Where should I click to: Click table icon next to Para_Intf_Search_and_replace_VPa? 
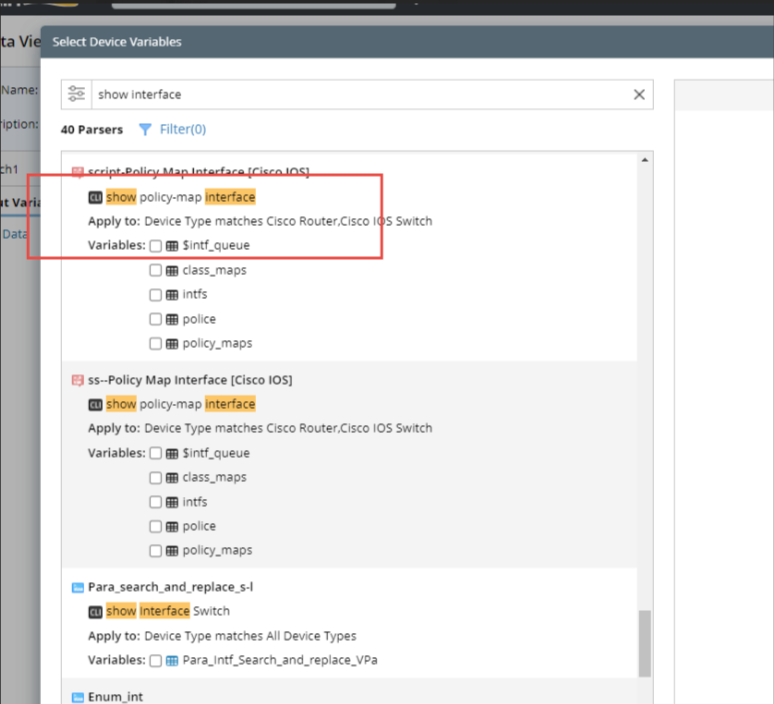point(172,660)
